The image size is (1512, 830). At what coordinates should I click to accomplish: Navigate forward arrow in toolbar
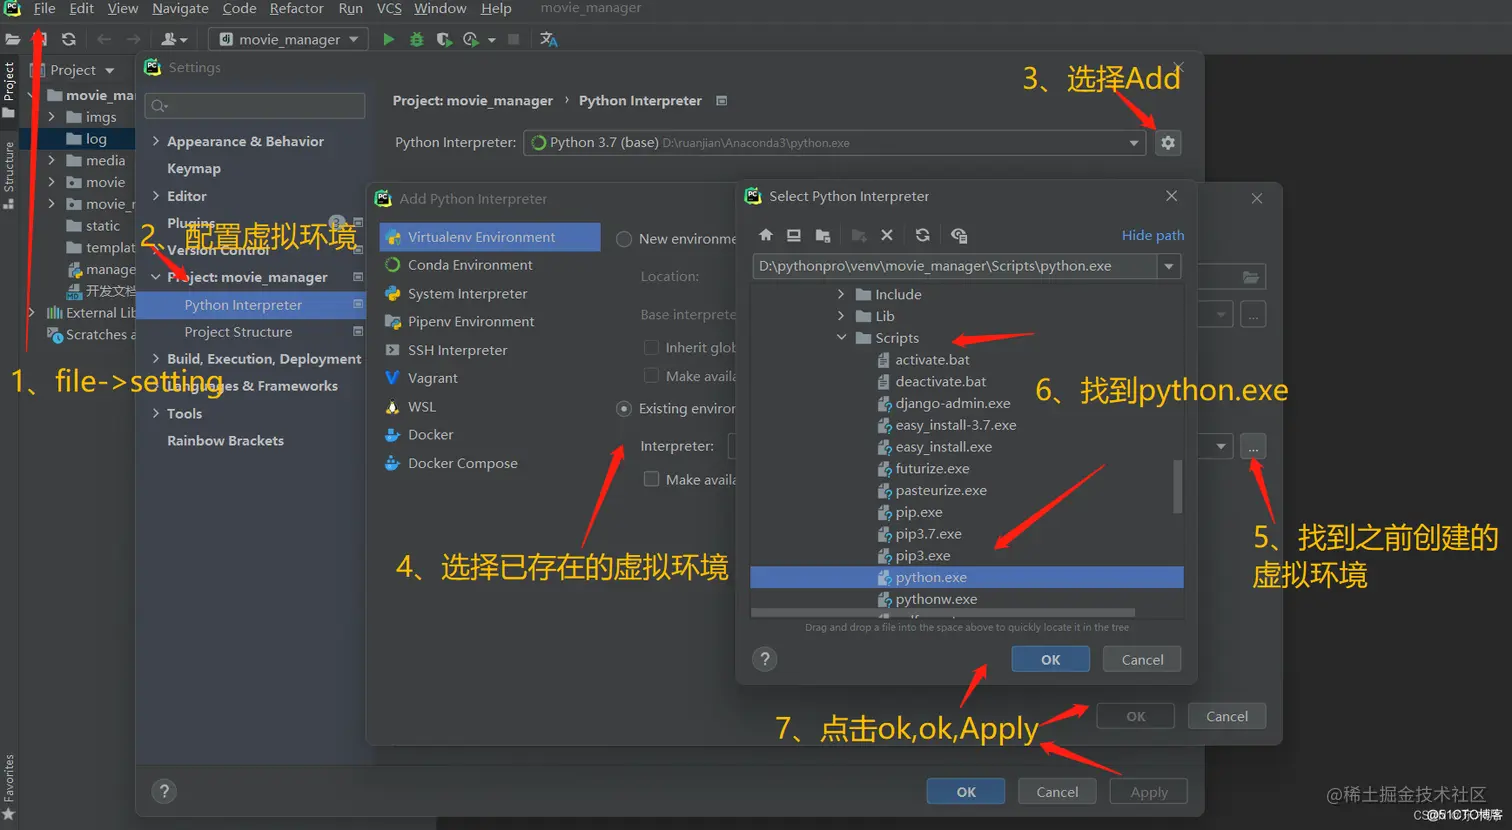[x=133, y=39]
